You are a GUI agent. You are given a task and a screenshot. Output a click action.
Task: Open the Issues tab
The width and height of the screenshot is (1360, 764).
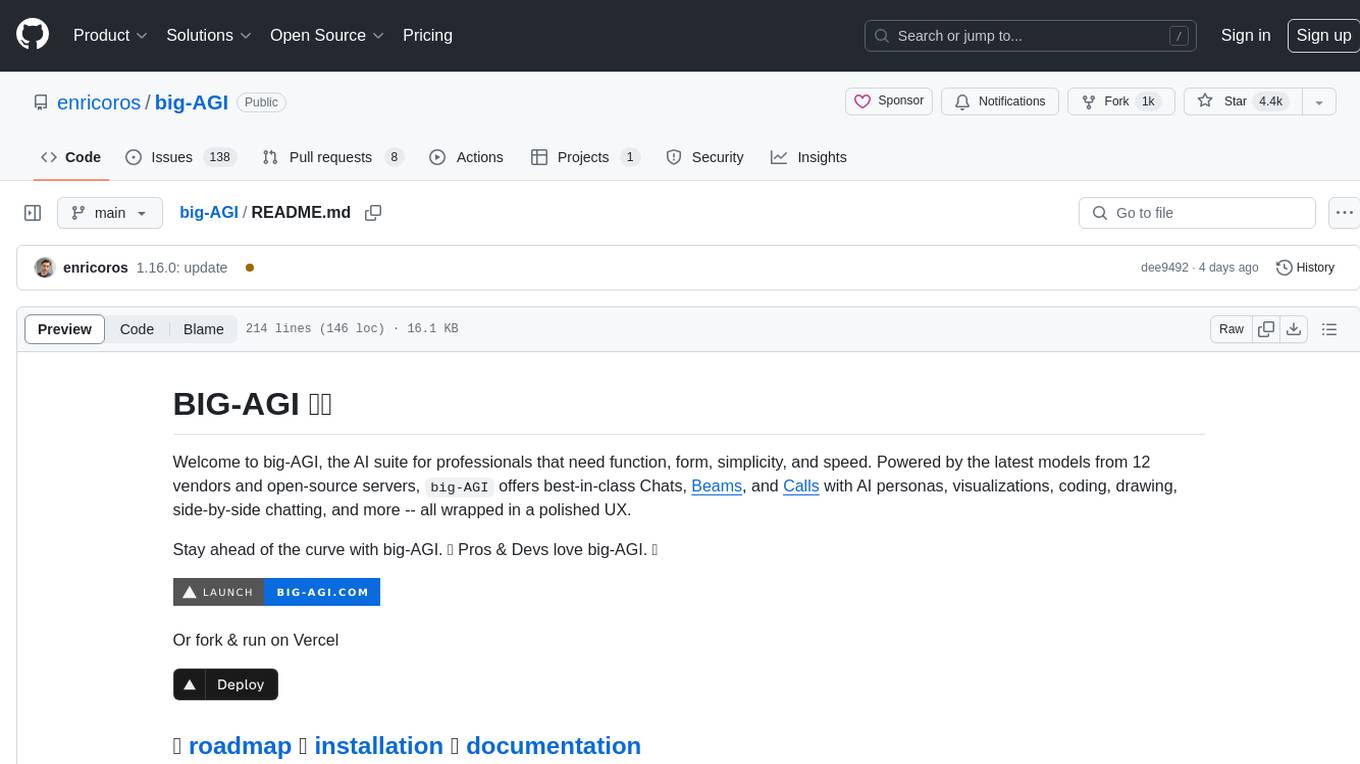click(180, 157)
